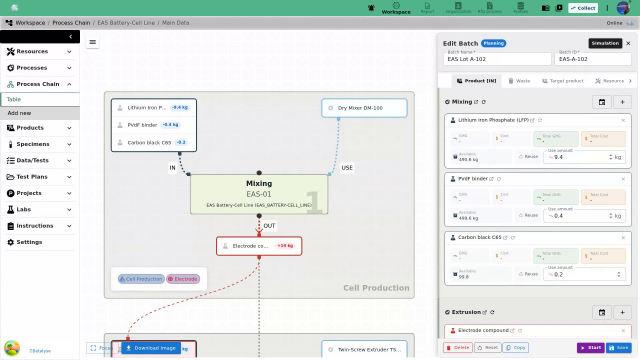Toggle Reuse for Lithium Iron Phosphate
640x360 pixels.
pos(528,157)
